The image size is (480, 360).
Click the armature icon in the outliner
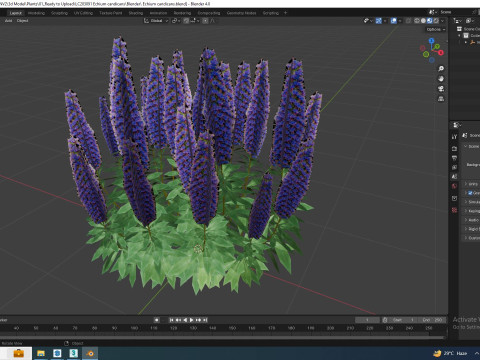[x=472, y=42]
